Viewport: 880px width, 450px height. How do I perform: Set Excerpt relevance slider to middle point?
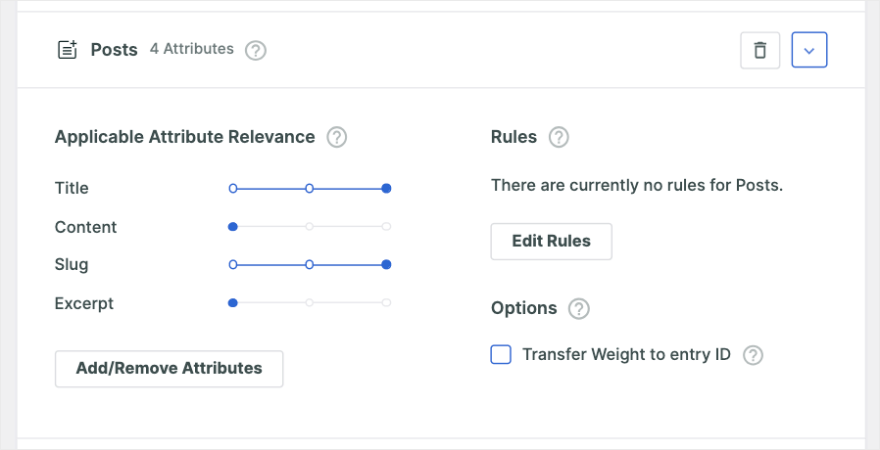pyautogui.click(x=309, y=303)
